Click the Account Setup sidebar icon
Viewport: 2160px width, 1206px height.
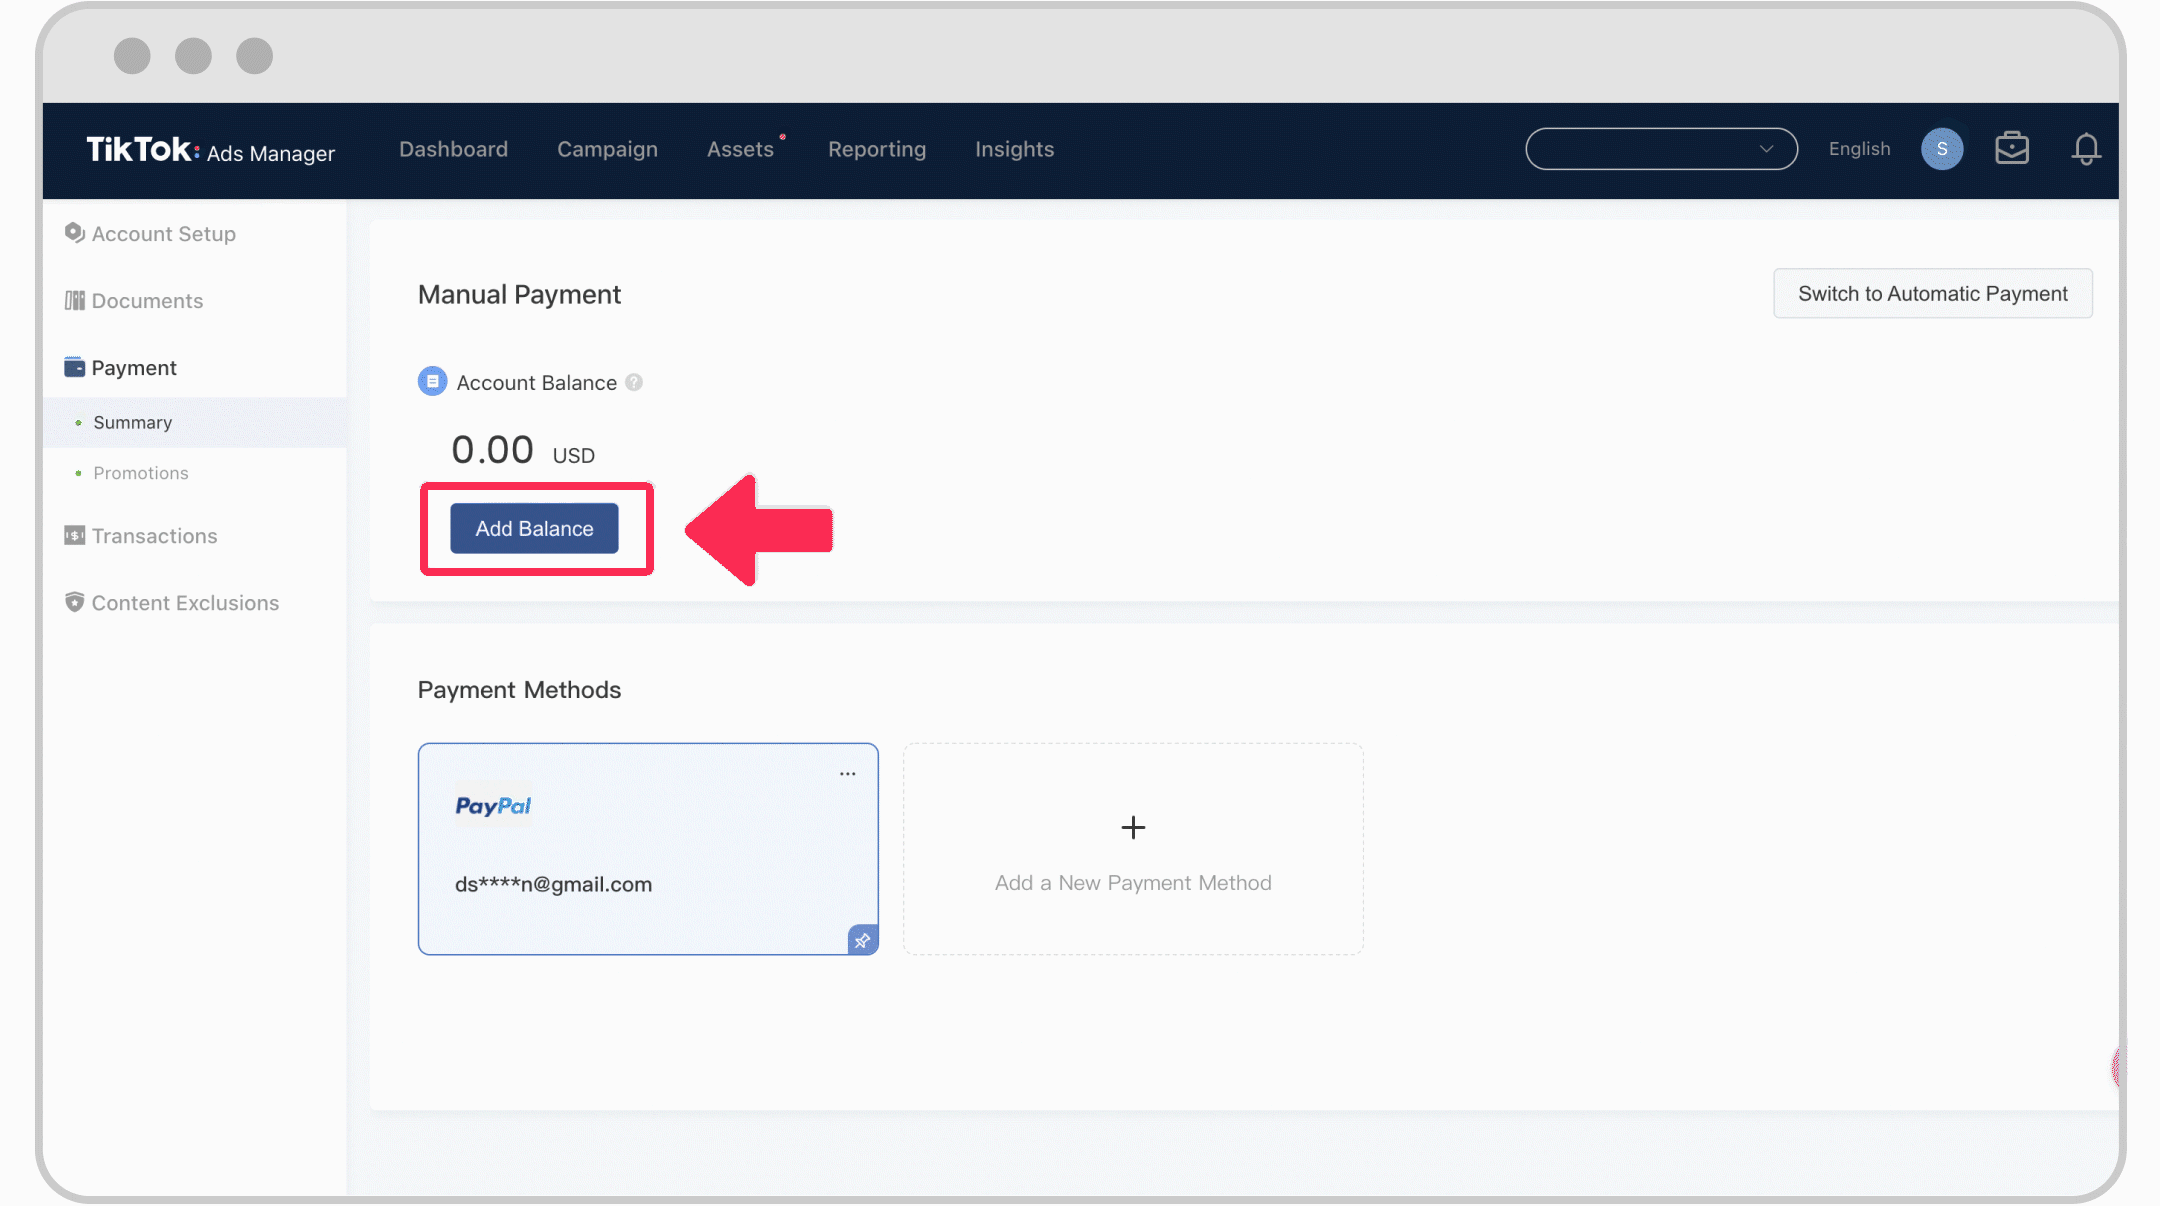click(74, 233)
